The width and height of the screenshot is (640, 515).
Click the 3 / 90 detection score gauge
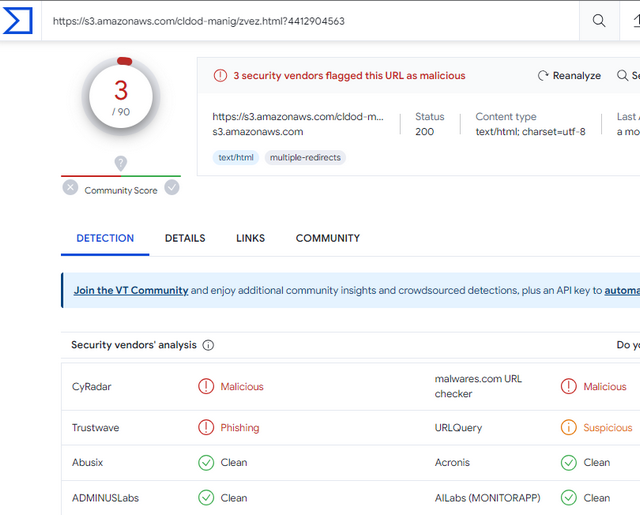[x=121, y=97]
